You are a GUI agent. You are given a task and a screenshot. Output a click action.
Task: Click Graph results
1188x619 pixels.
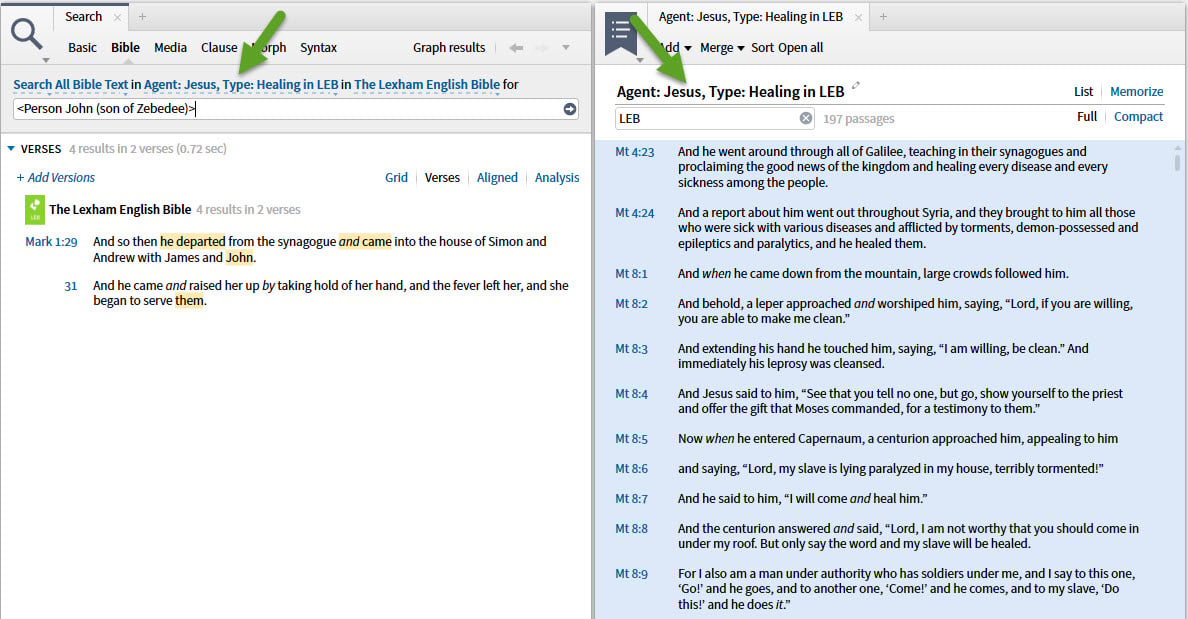pyautogui.click(x=449, y=48)
